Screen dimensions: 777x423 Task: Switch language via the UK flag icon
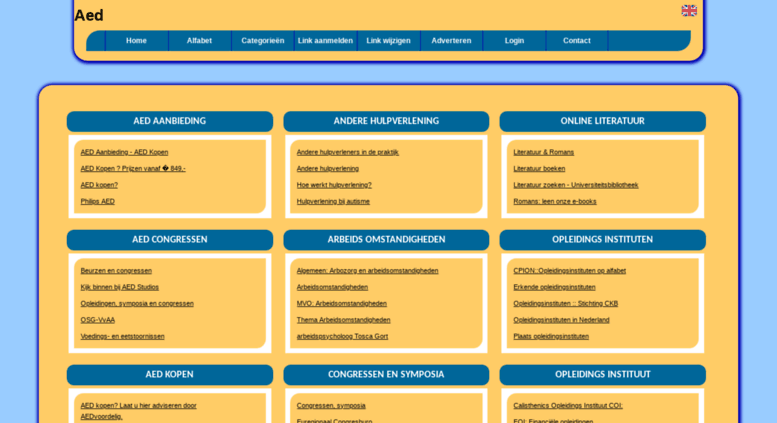pos(689,10)
